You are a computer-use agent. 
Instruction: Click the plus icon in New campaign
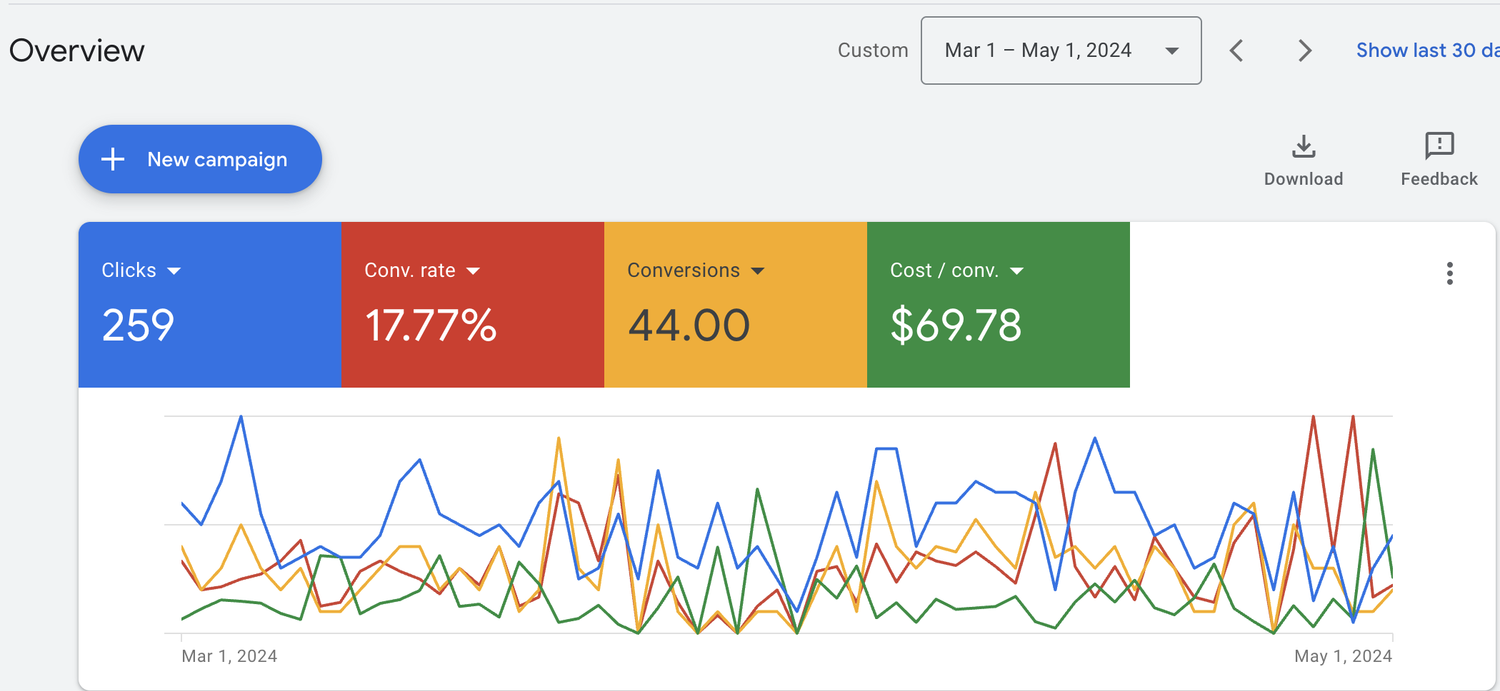tap(113, 159)
